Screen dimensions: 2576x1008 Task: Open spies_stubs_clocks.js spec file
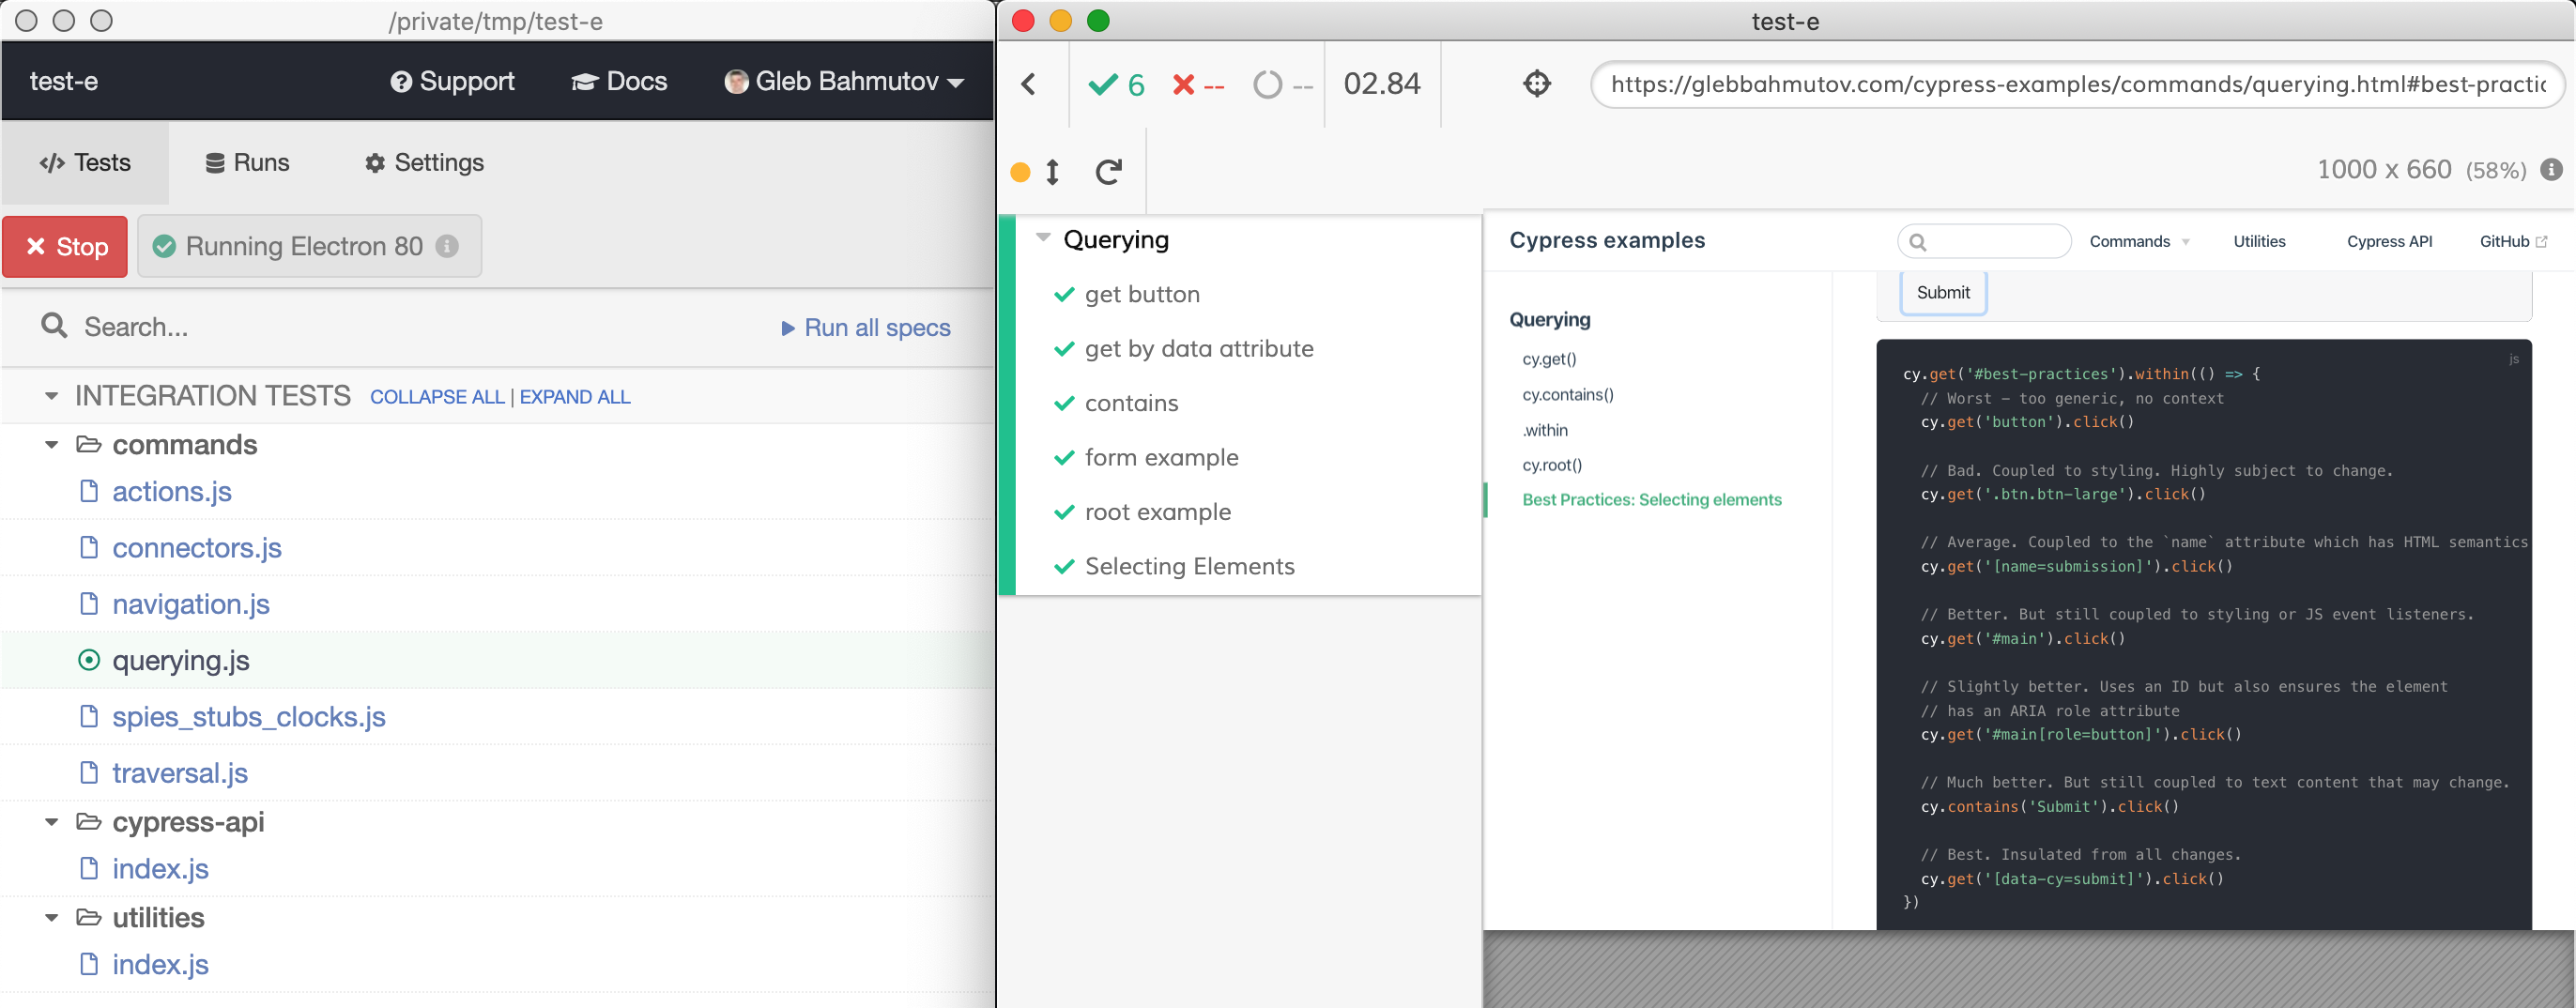(x=248, y=717)
